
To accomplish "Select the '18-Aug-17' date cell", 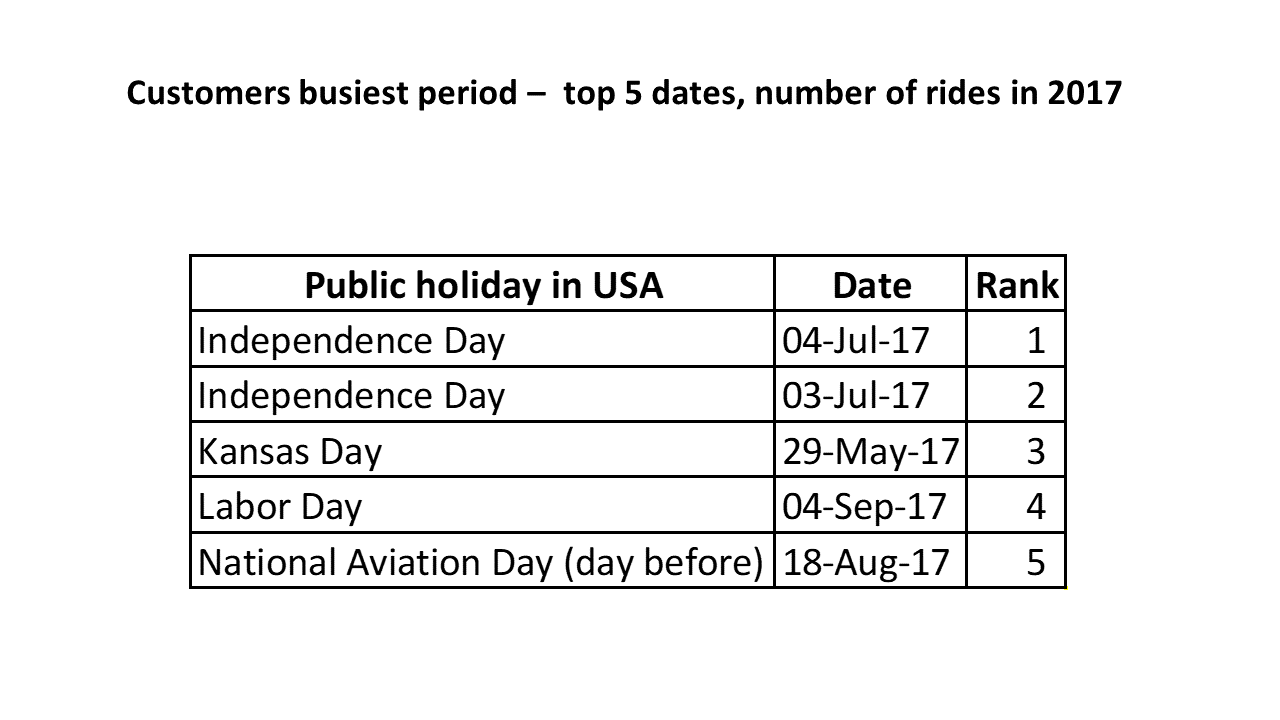I will pyautogui.click(x=871, y=560).
